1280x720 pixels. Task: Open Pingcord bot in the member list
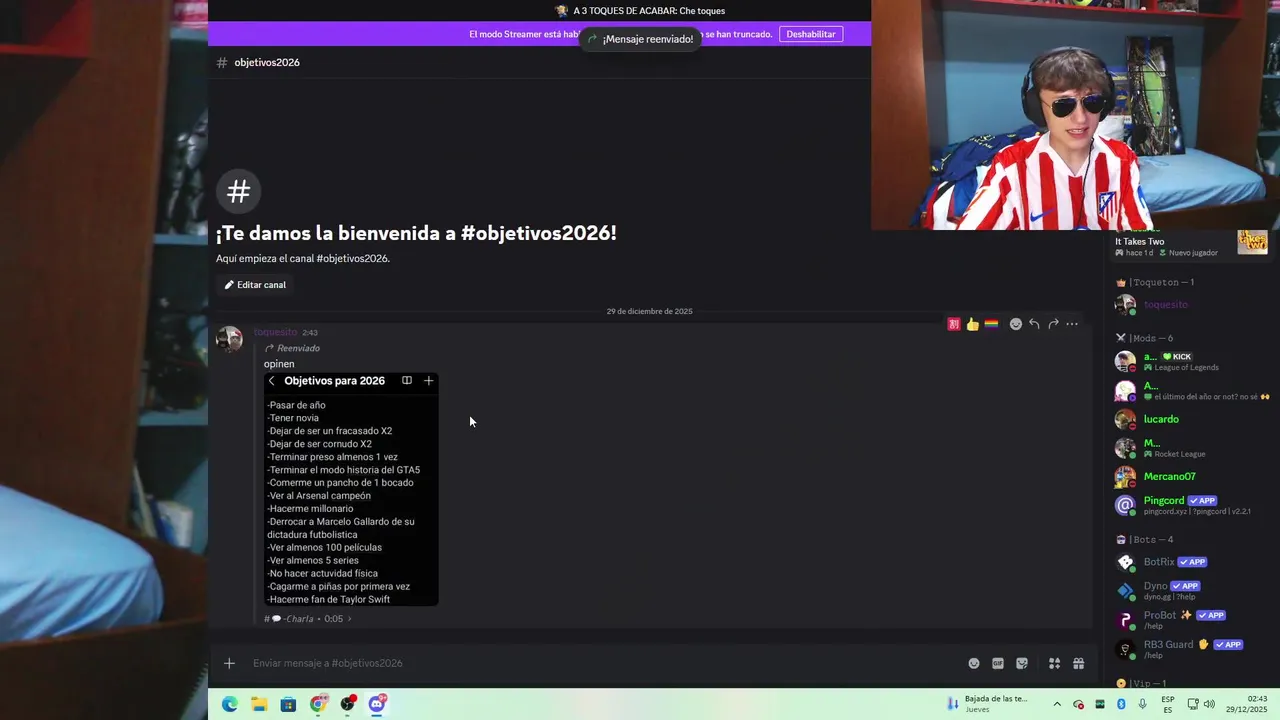point(1190,505)
